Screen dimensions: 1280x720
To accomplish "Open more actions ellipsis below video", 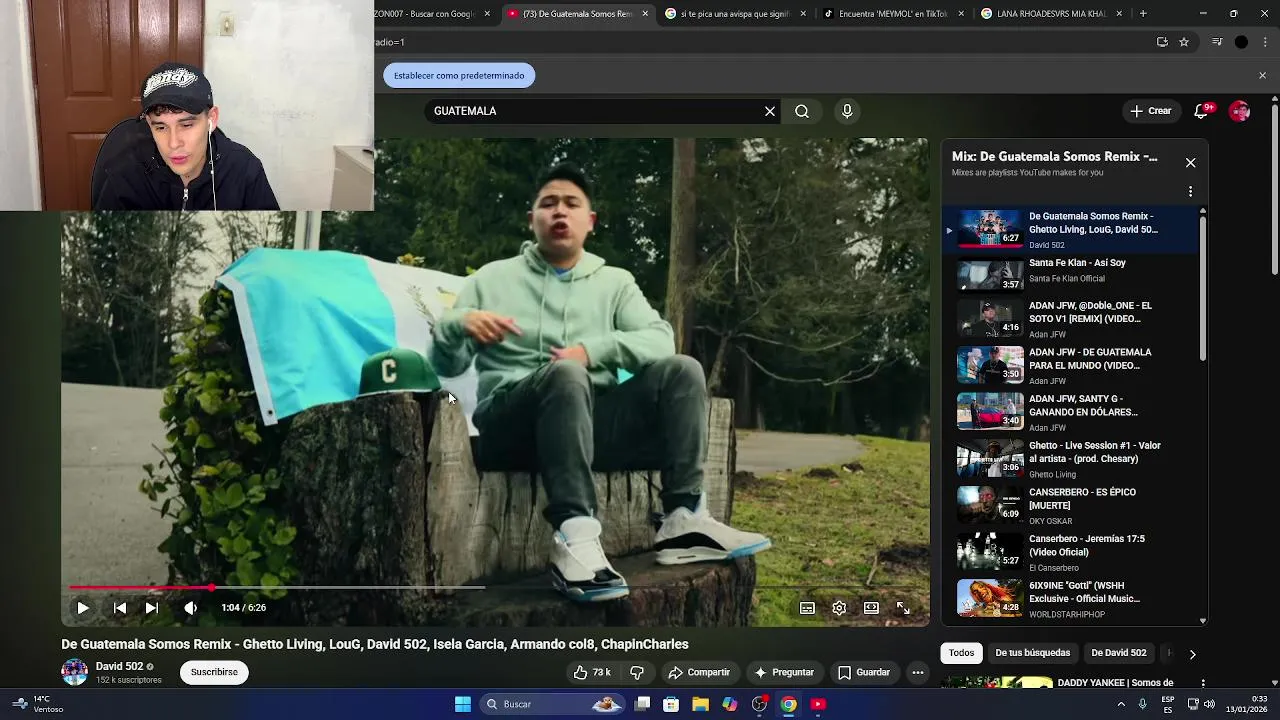I will click(918, 672).
